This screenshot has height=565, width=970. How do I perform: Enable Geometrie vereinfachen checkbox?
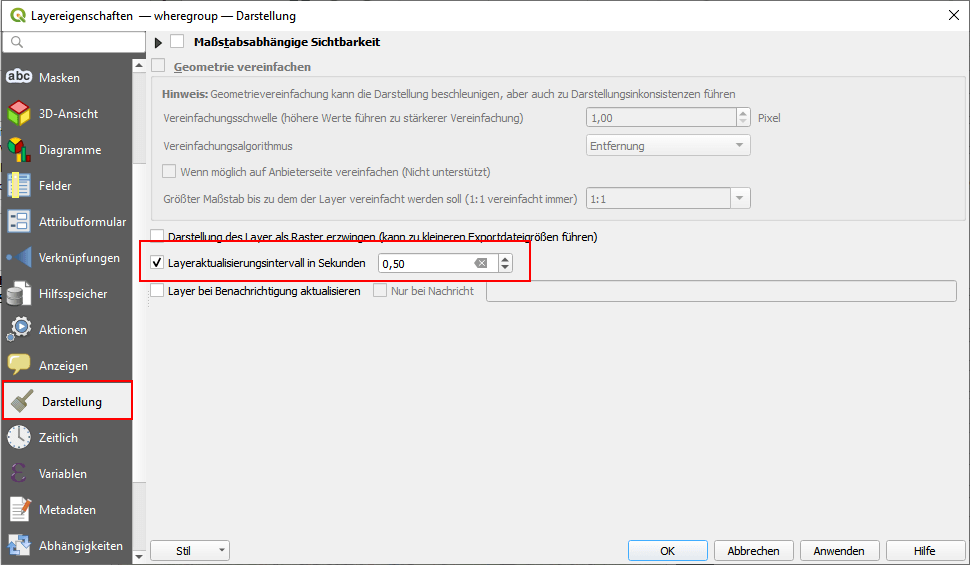[158, 67]
